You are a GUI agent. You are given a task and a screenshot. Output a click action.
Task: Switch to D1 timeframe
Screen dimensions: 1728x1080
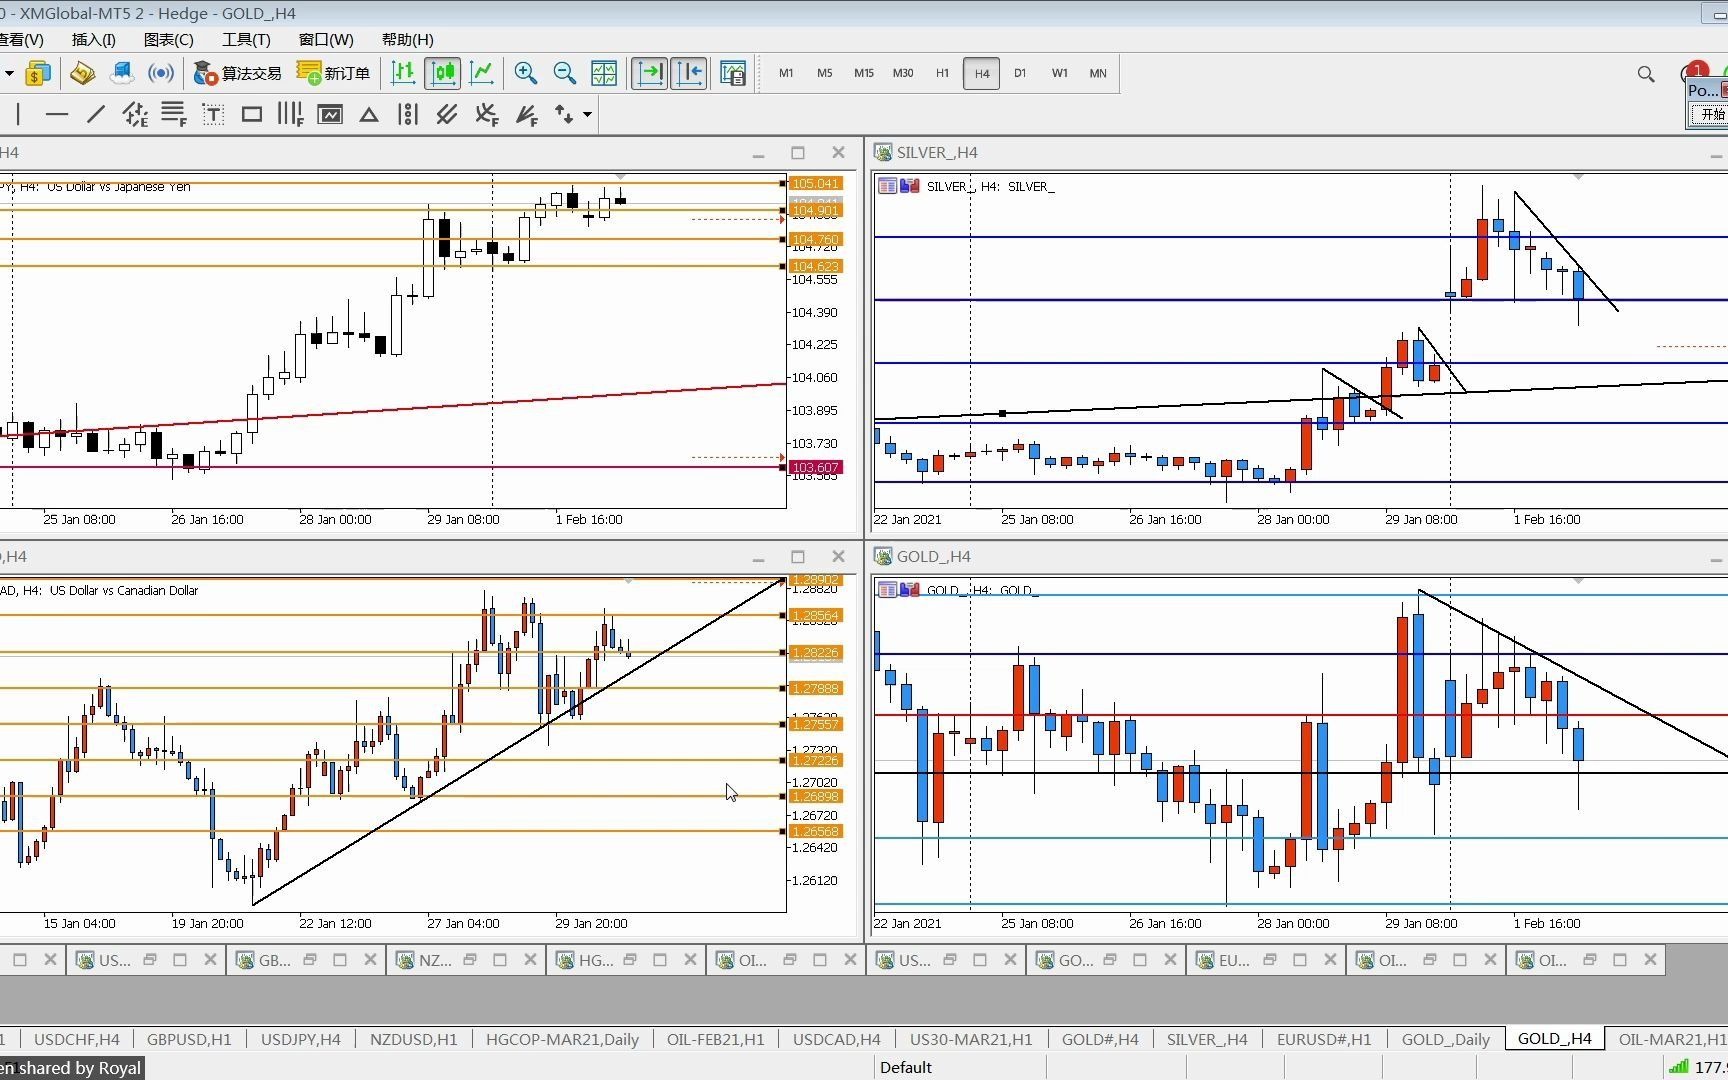tap(1020, 73)
